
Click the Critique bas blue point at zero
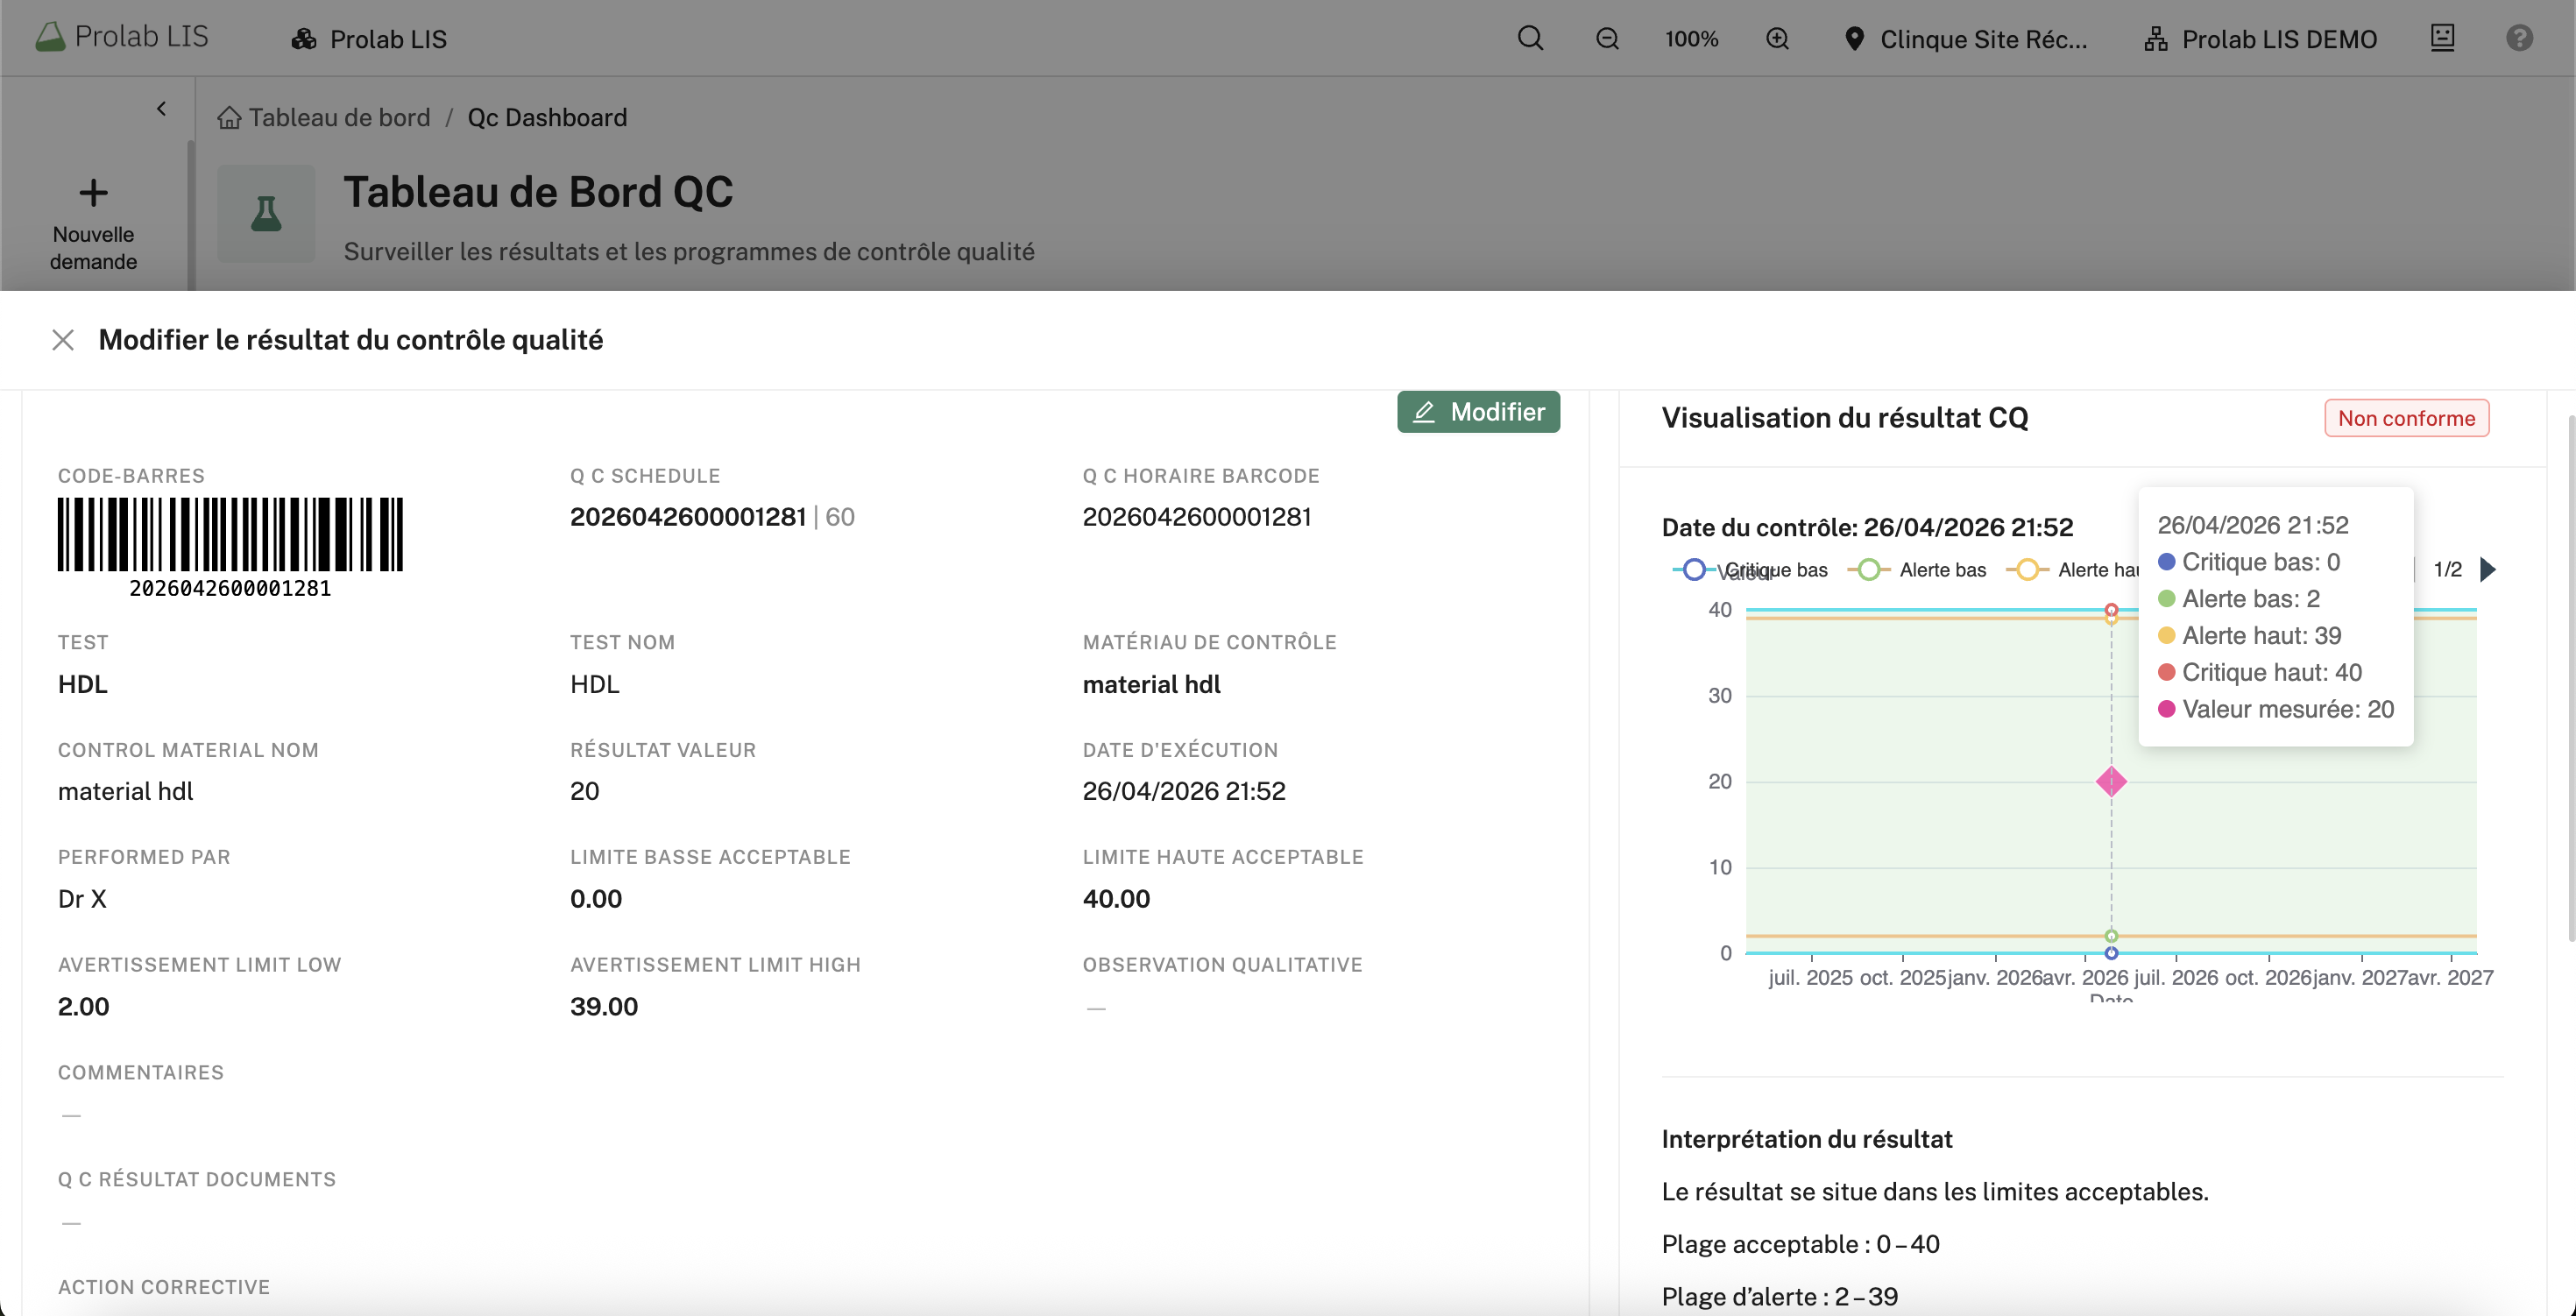pos(2111,953)
